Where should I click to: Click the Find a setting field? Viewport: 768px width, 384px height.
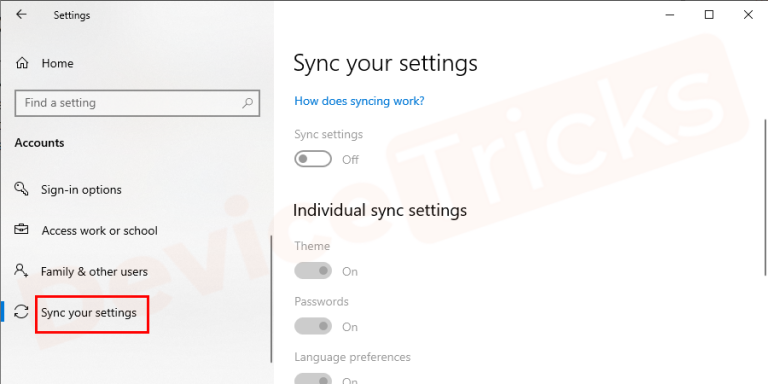(x=137, y=103)
